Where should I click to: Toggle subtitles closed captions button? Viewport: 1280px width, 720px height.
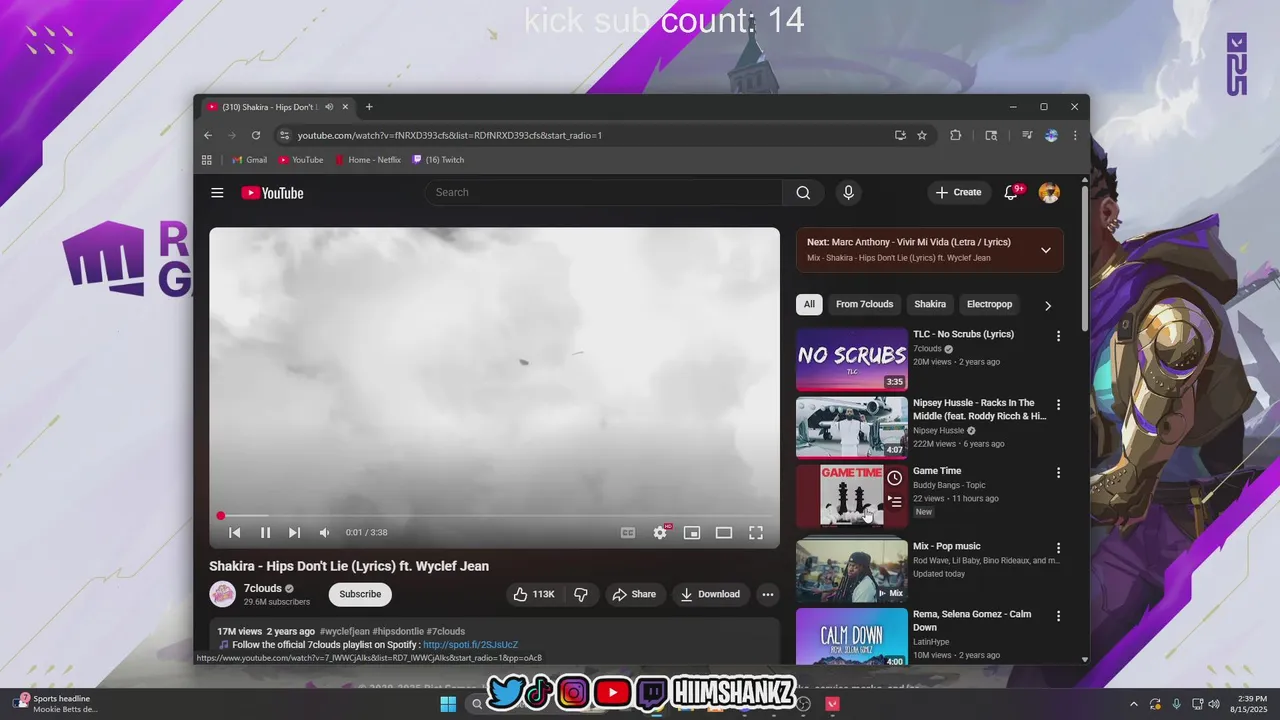(x=628, y=533)
